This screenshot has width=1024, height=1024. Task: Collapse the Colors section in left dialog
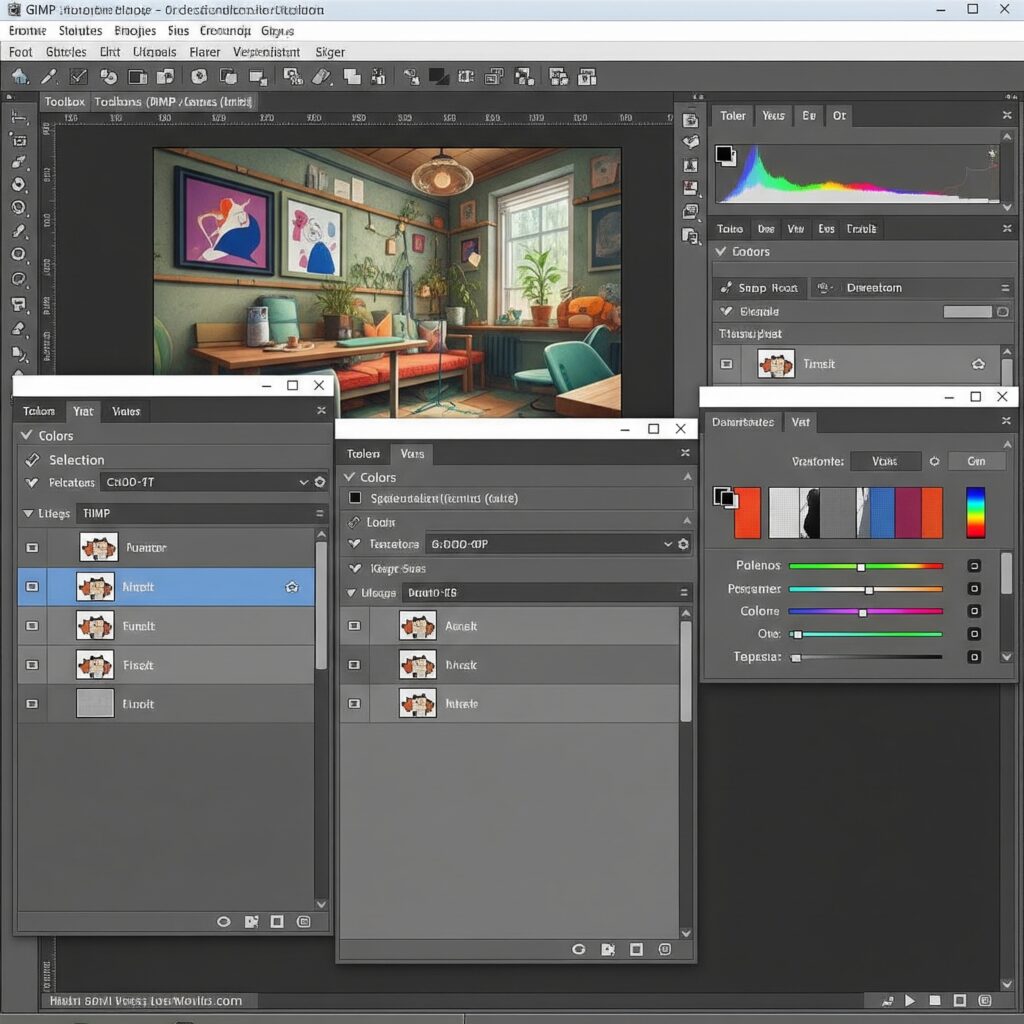pos(27,435)
